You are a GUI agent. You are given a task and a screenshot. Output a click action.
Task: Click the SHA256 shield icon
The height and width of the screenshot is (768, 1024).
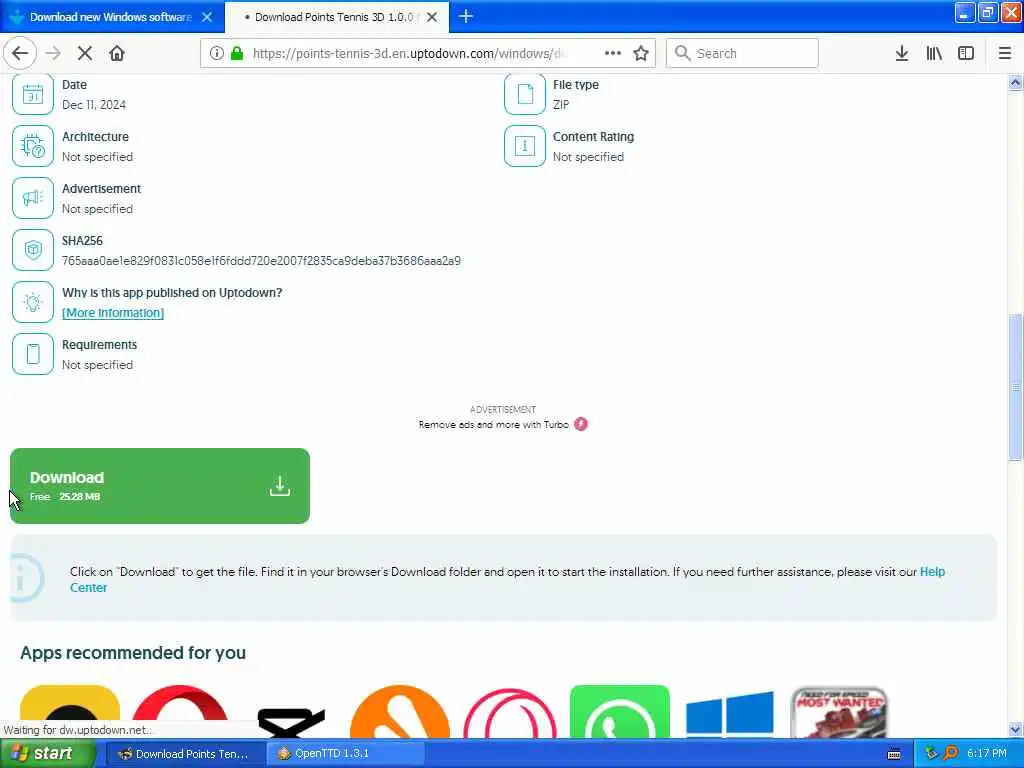pos(33,249)
